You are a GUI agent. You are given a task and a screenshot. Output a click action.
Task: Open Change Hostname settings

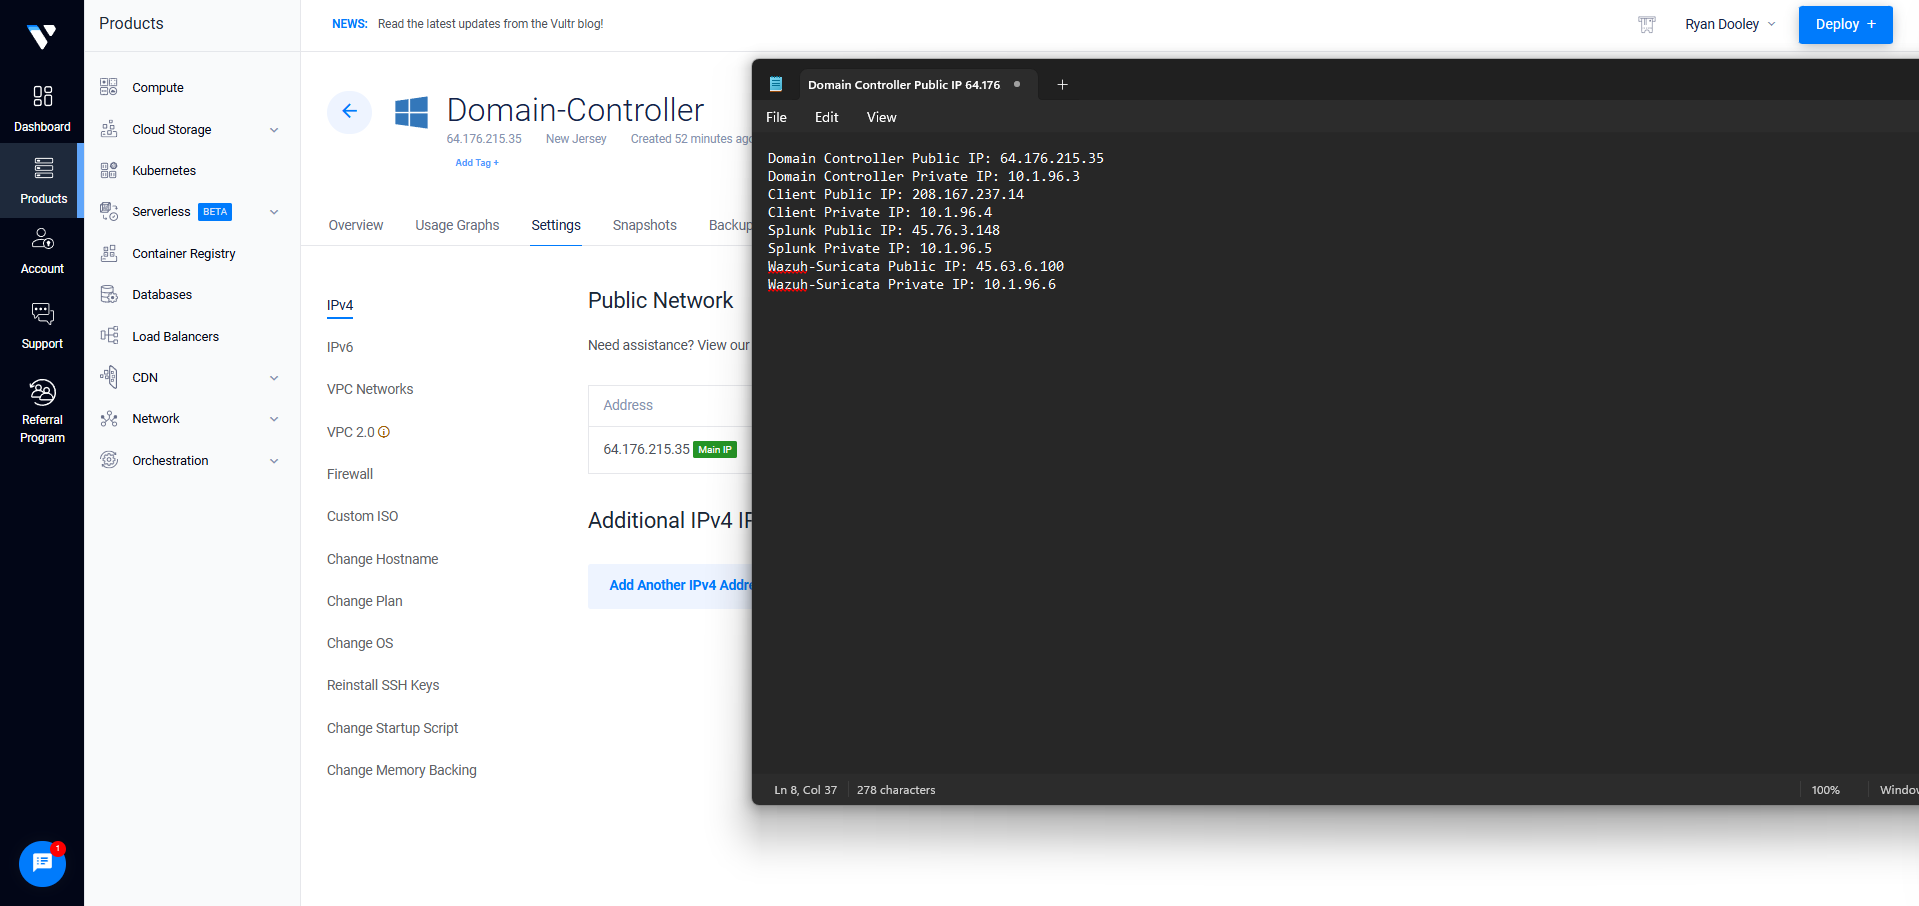[x=382, y=559]
